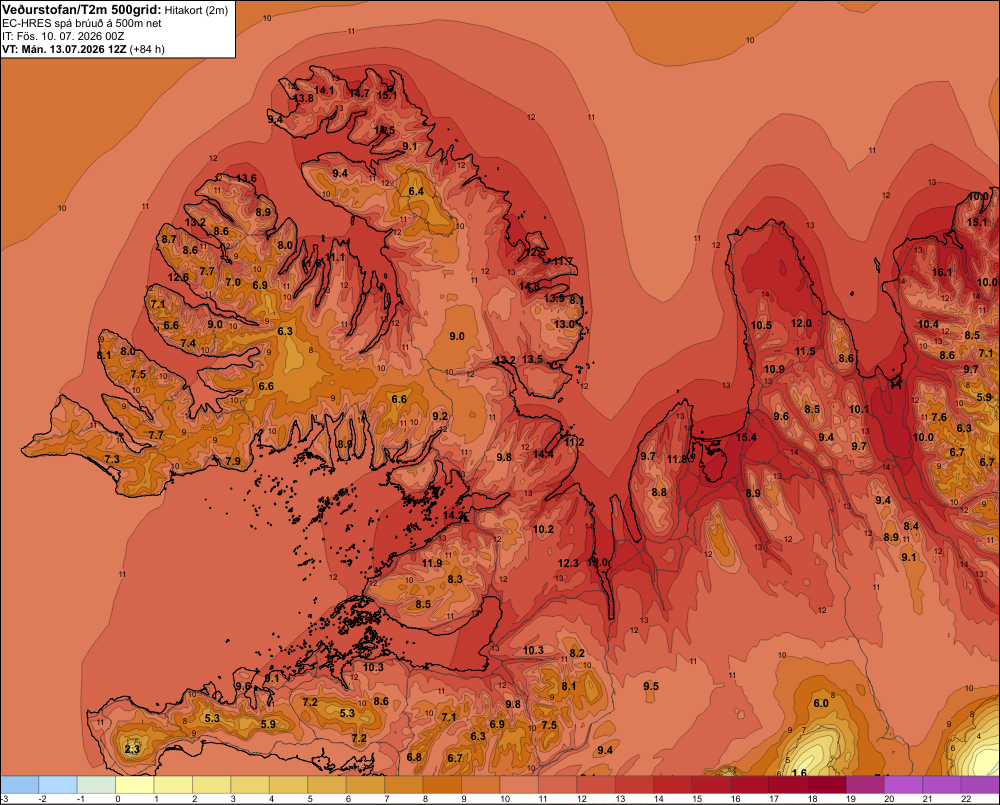Click the 8.8 temperature value on the map
The height and width of the screenshot is (805, 1000).
[659, 492]
